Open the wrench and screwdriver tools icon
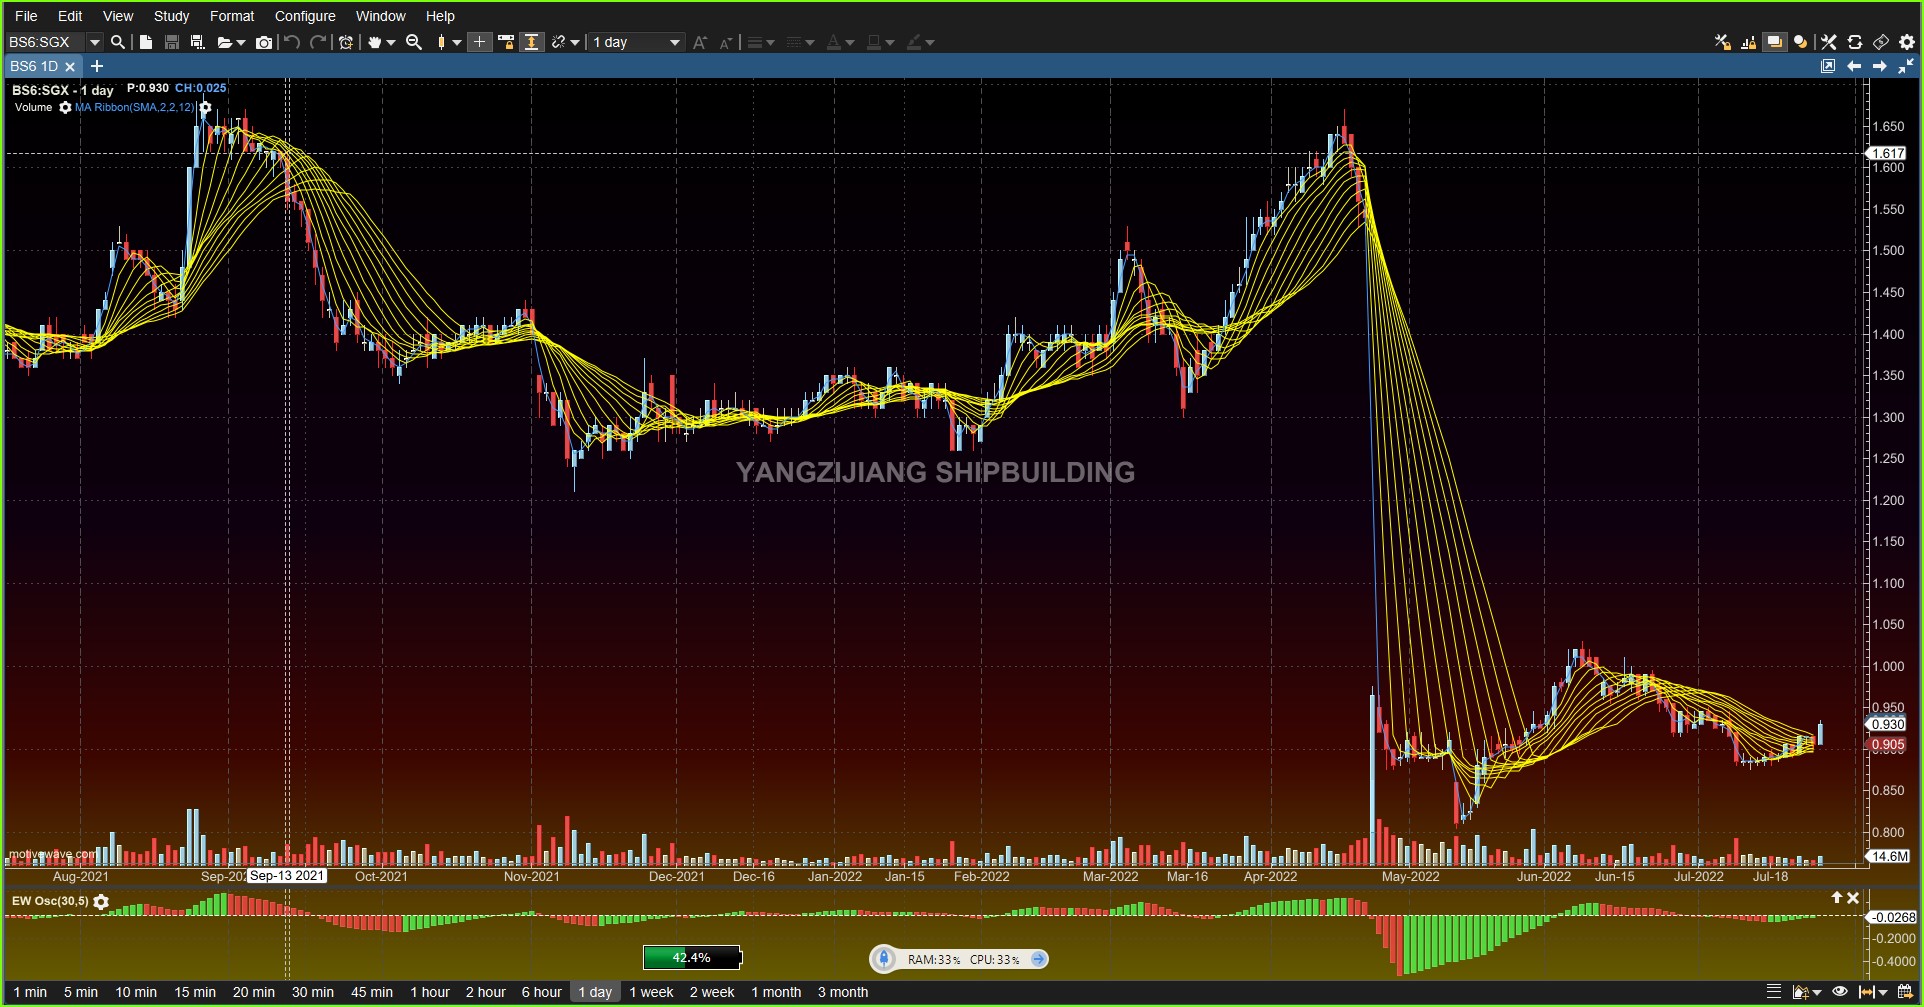 [x=1829, y=42]
